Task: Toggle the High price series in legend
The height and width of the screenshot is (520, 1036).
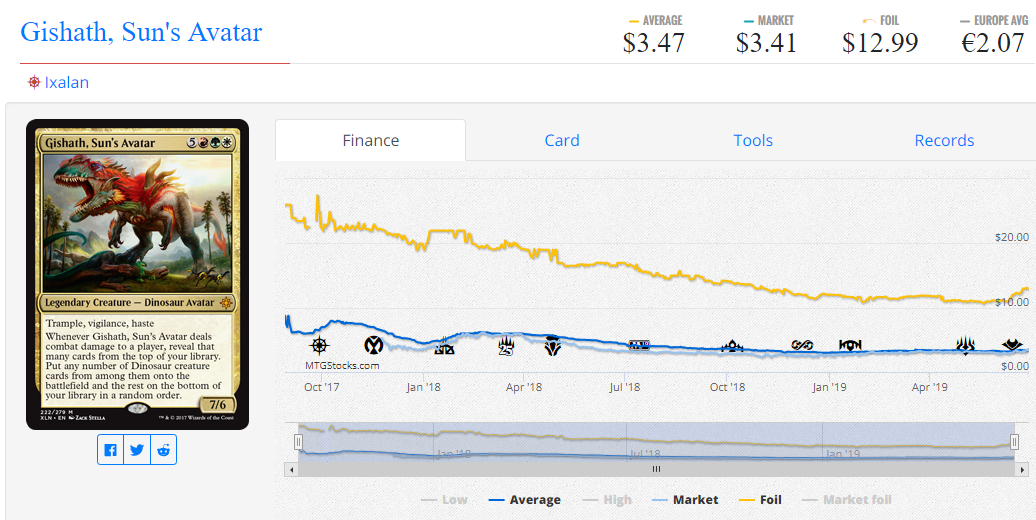Action: pyautogui.click(x=607, y=500)
